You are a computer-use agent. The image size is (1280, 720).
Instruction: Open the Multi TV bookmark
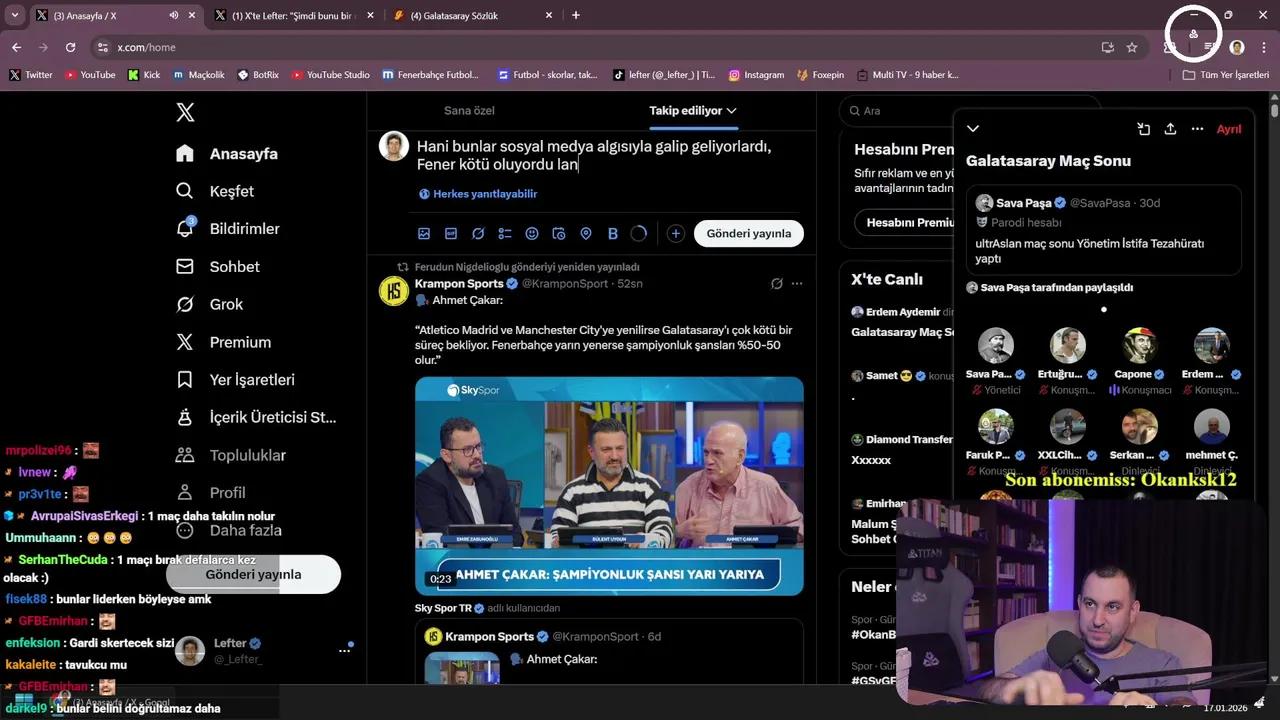[x=907, y=75]
